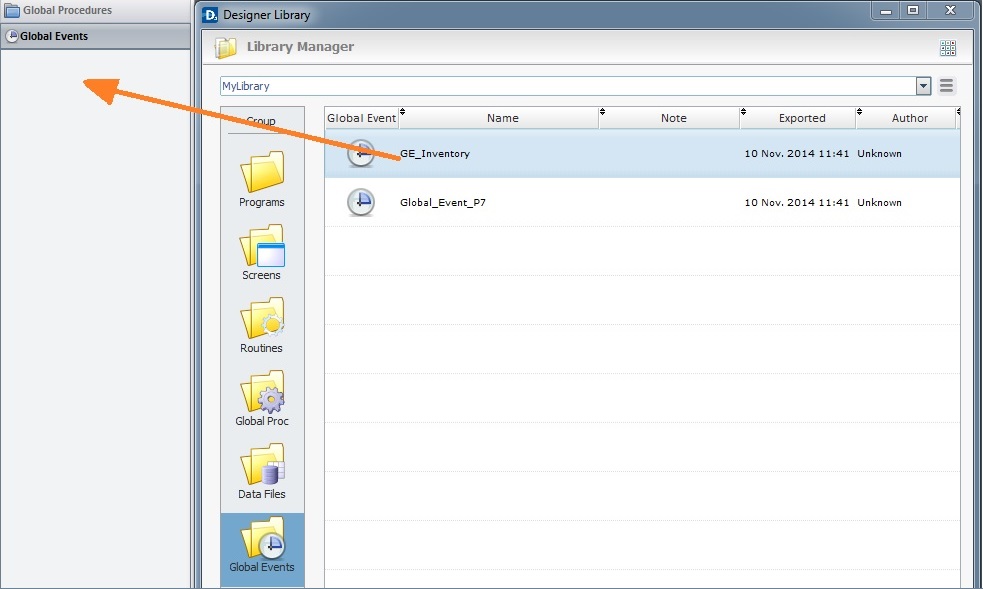The width and height of the screenshot is (983, 589).
Task: Select Global Events in the left panel
Action: [95, 36]
